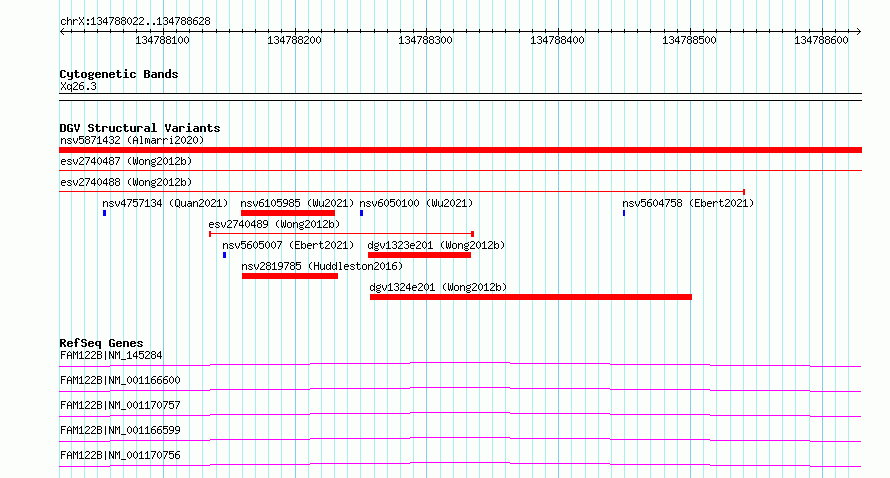Image resolution: width=890 pixels, height=478 pixels.
Task: Click nsv4757134 (Quan2021) label
Action: (x=165, y=203)
